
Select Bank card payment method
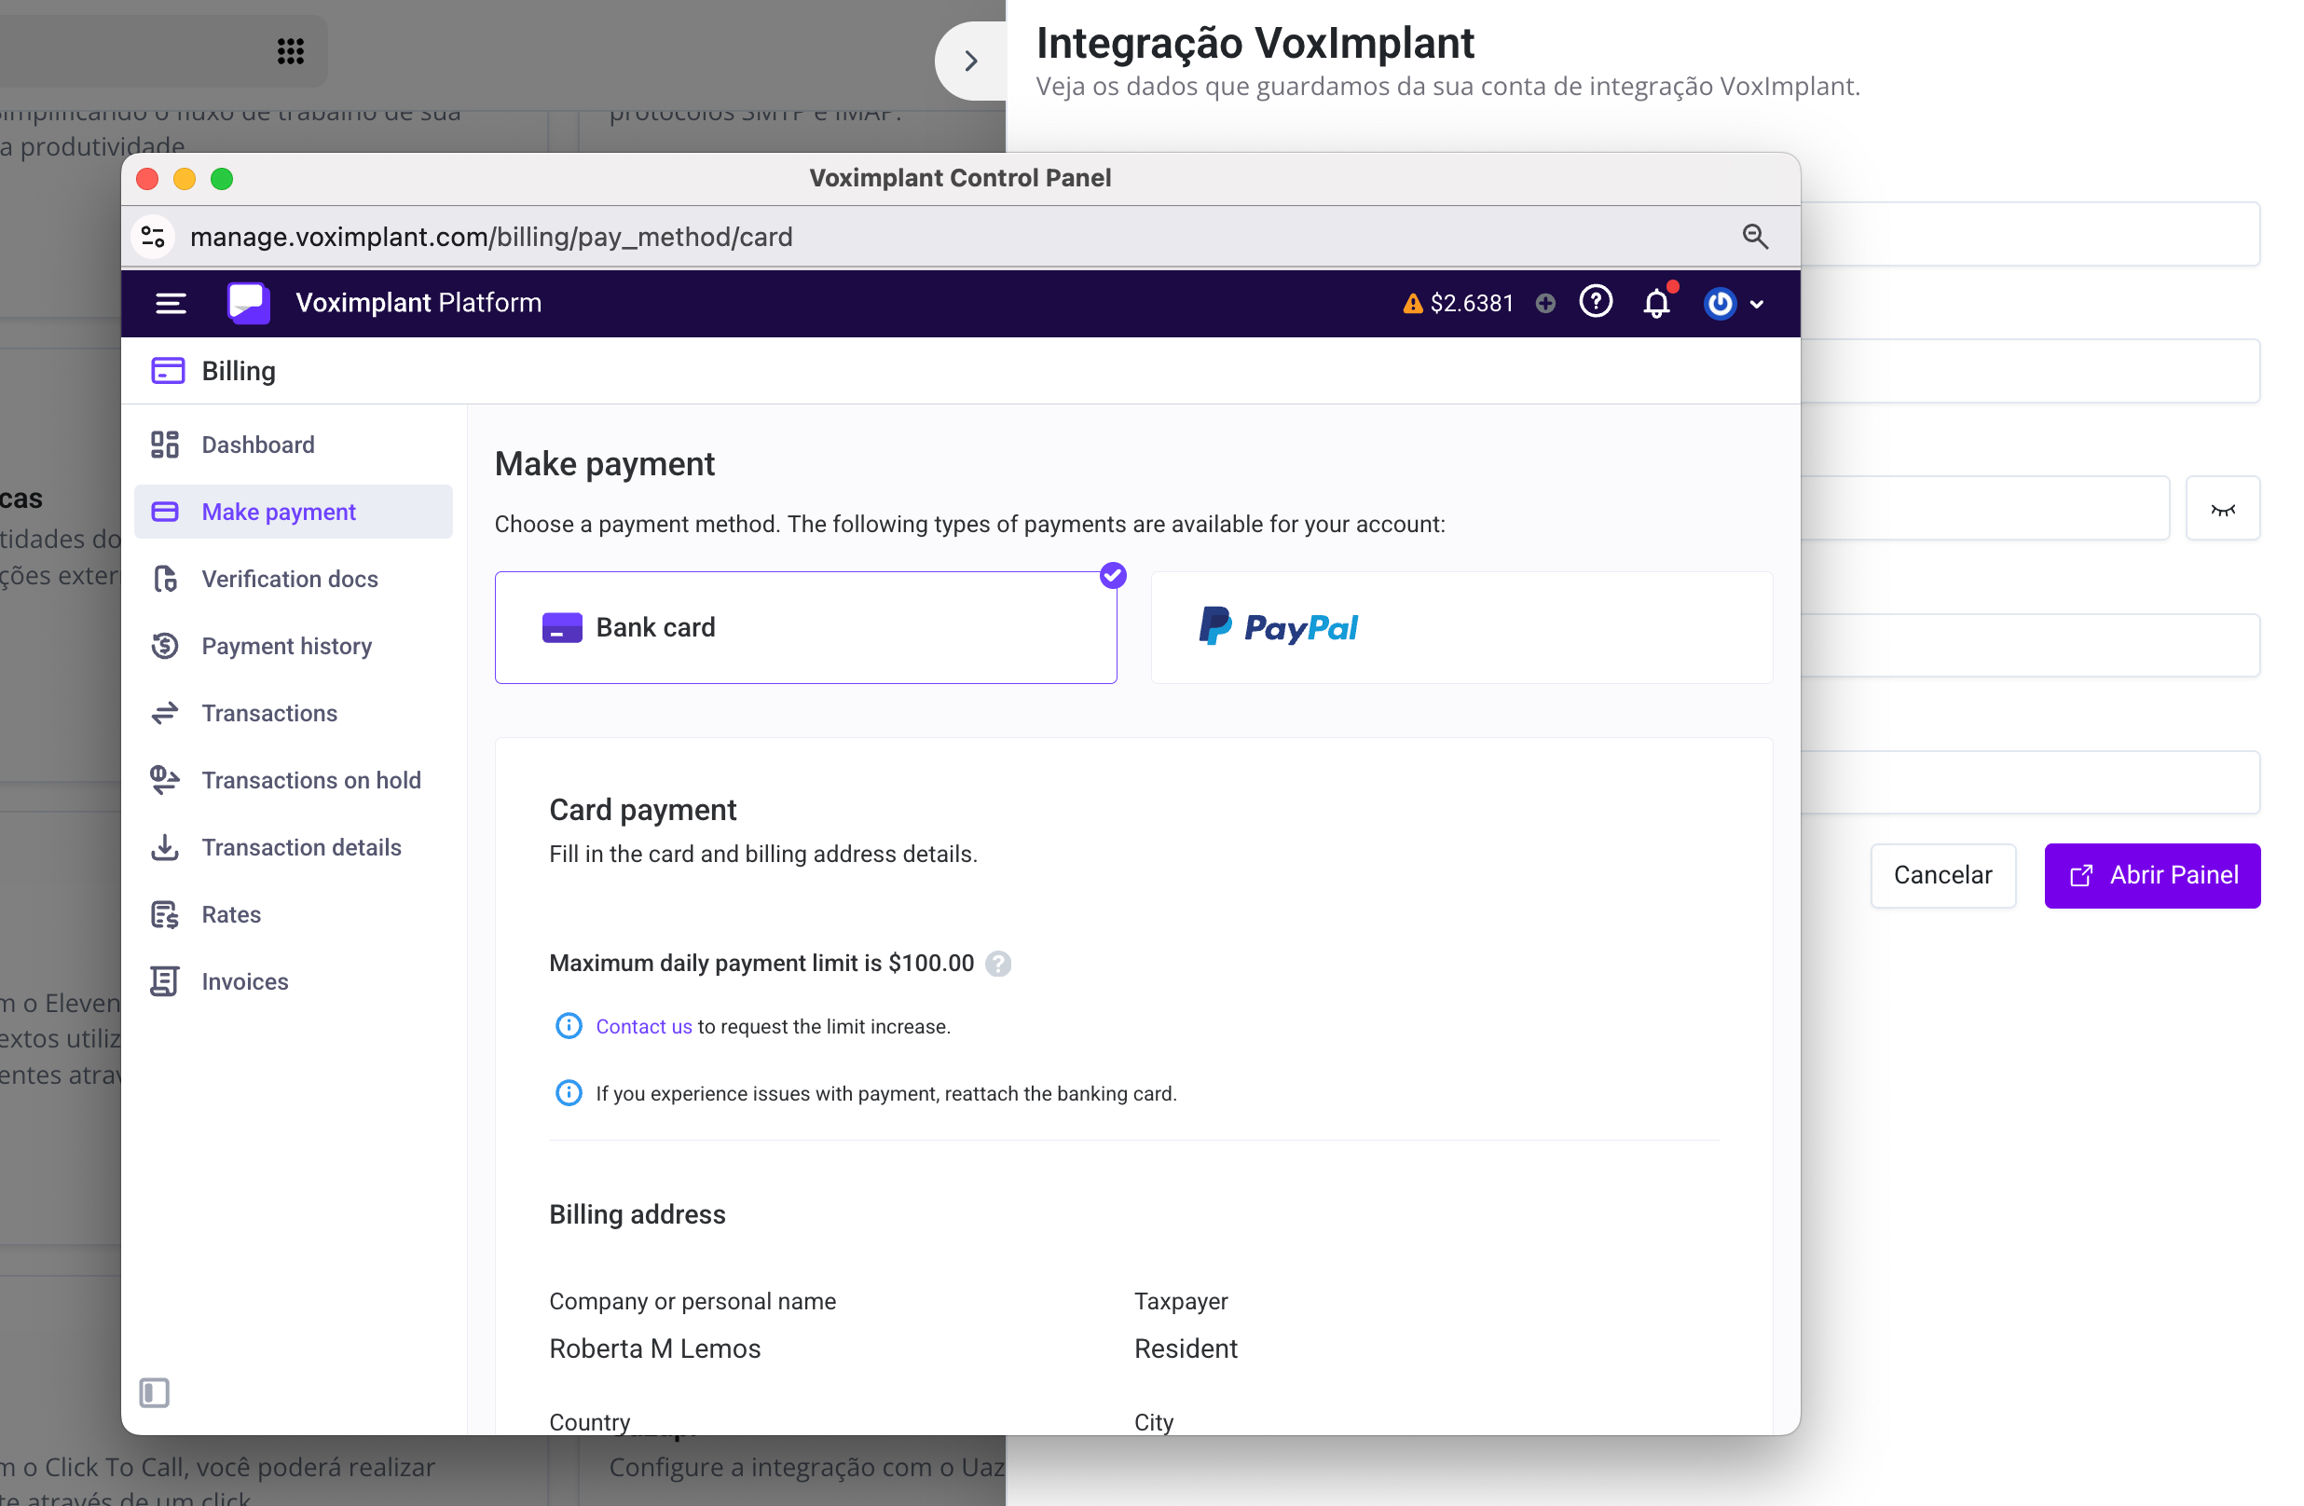(x=805, y=627)
